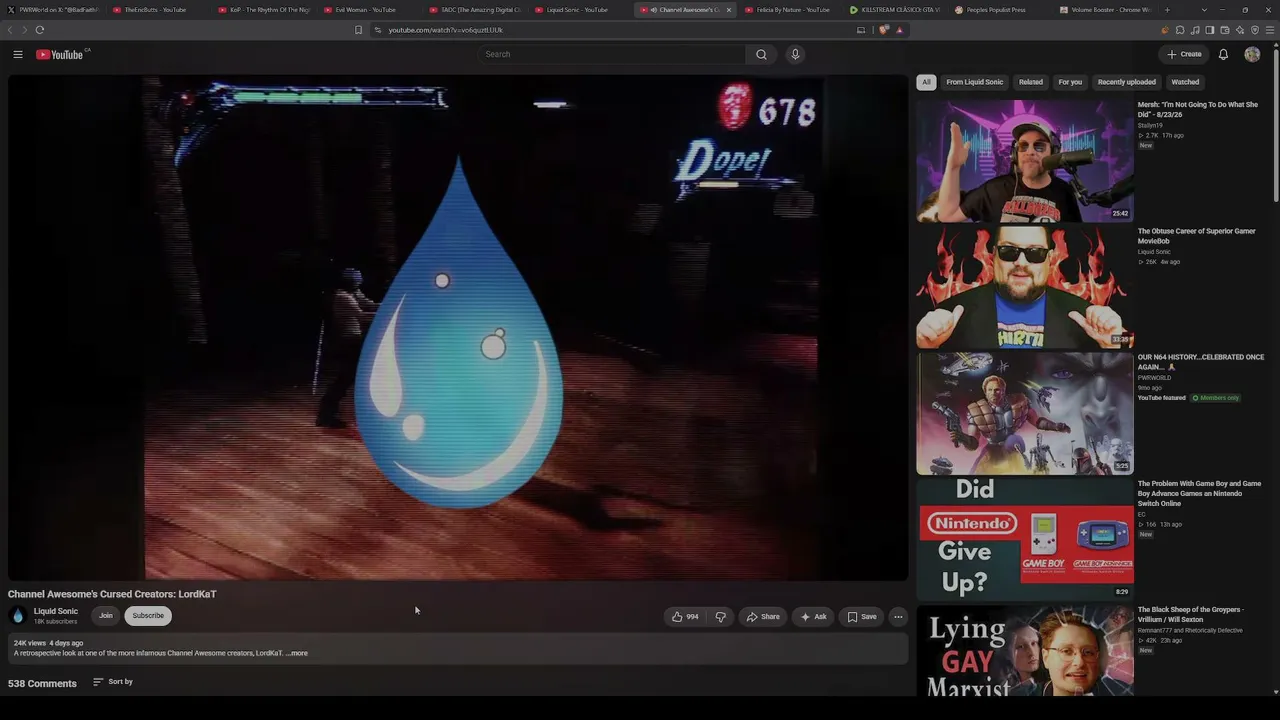This screenshot has height=720, width=1280.
Task: View site information icon beside the URL
Action: coord(378,30)
